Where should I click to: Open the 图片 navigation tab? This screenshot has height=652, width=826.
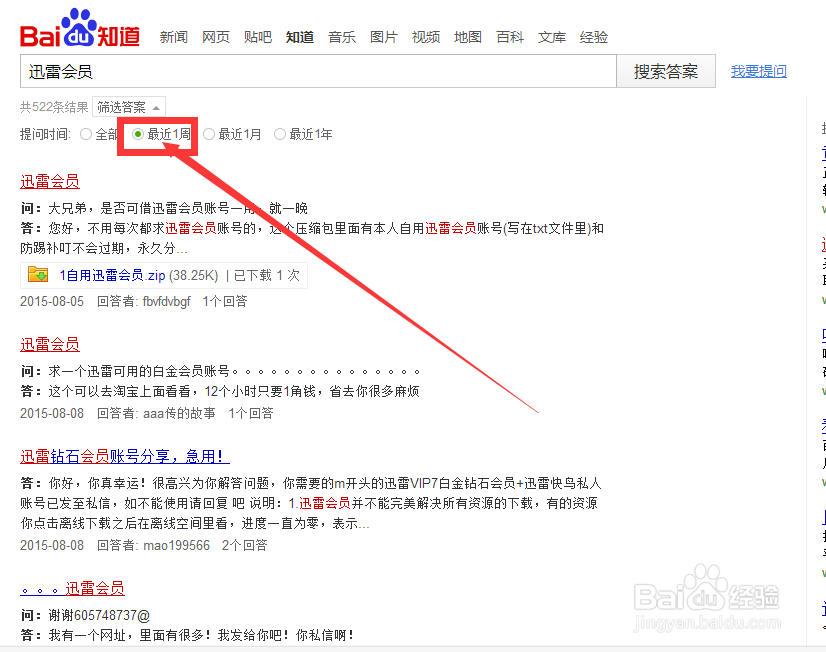pos(384,37)
